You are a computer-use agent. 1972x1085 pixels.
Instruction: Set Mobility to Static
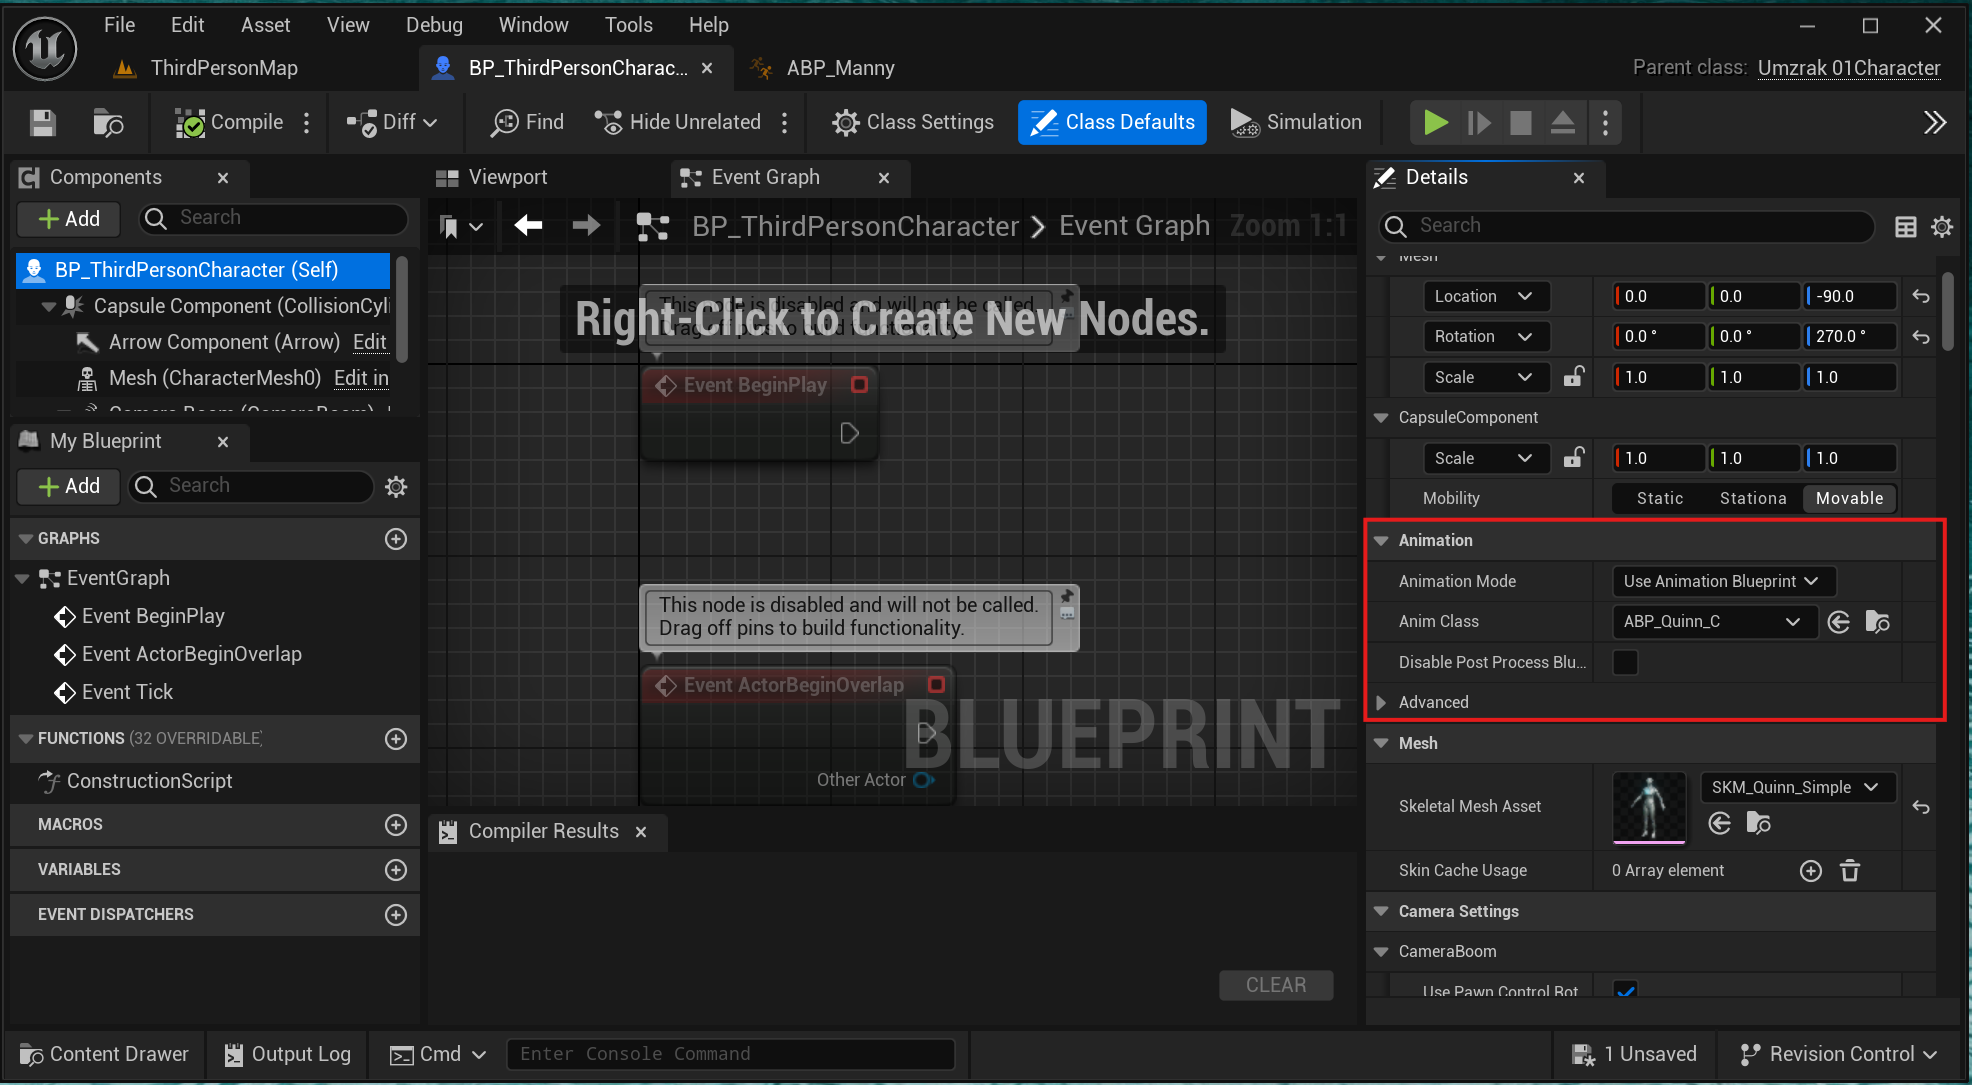1660,498
